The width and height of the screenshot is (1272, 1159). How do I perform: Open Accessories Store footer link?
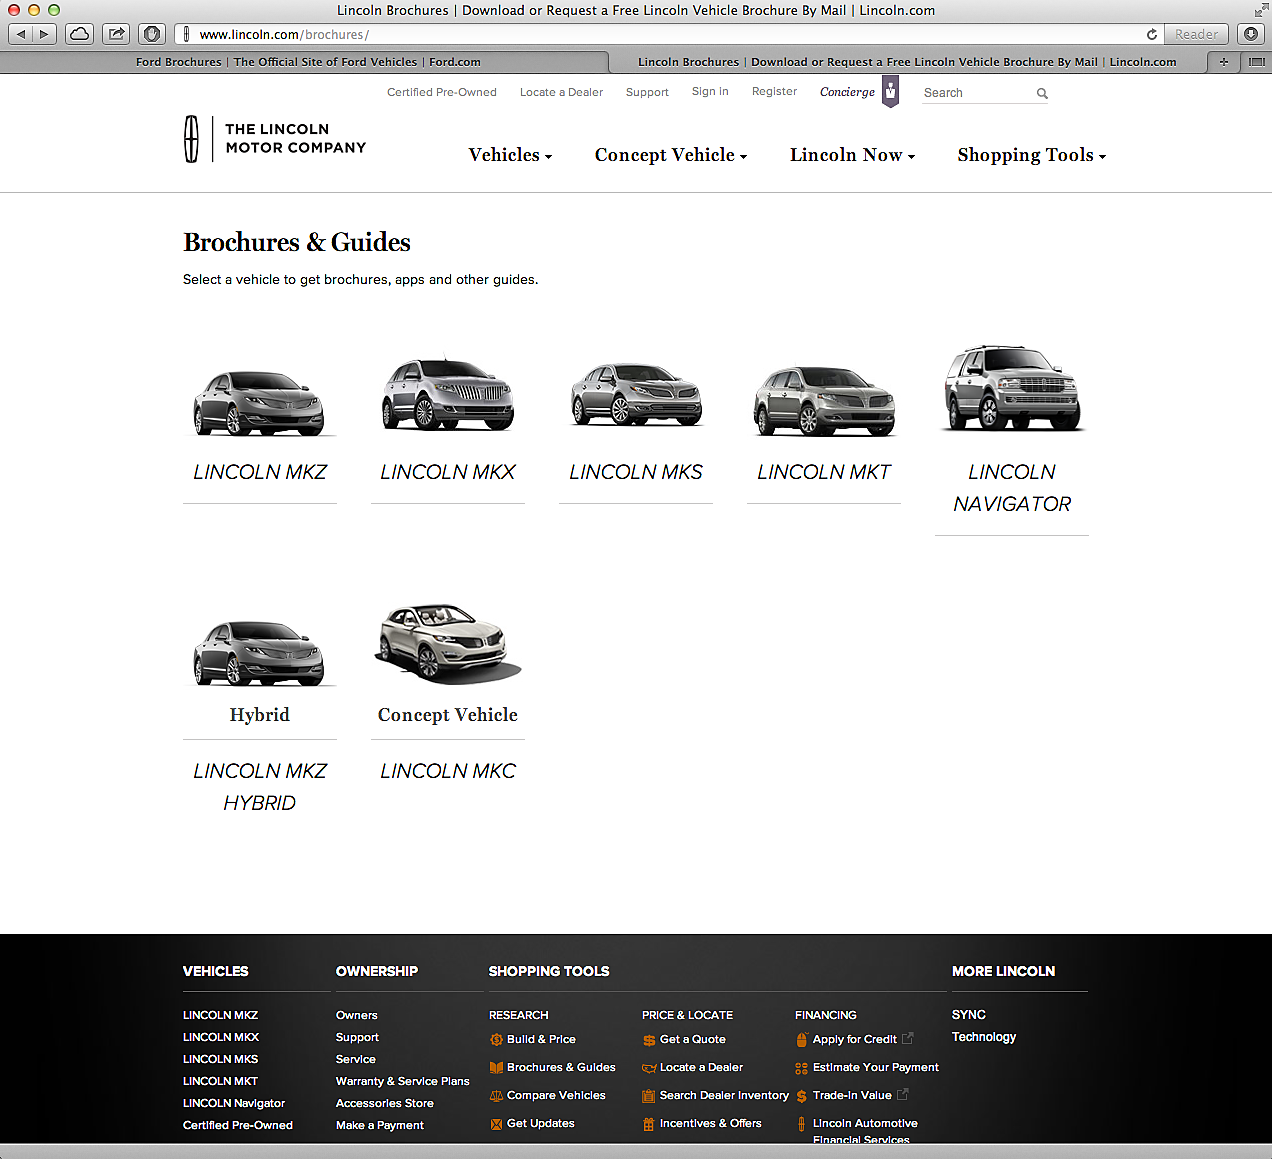385,1103
